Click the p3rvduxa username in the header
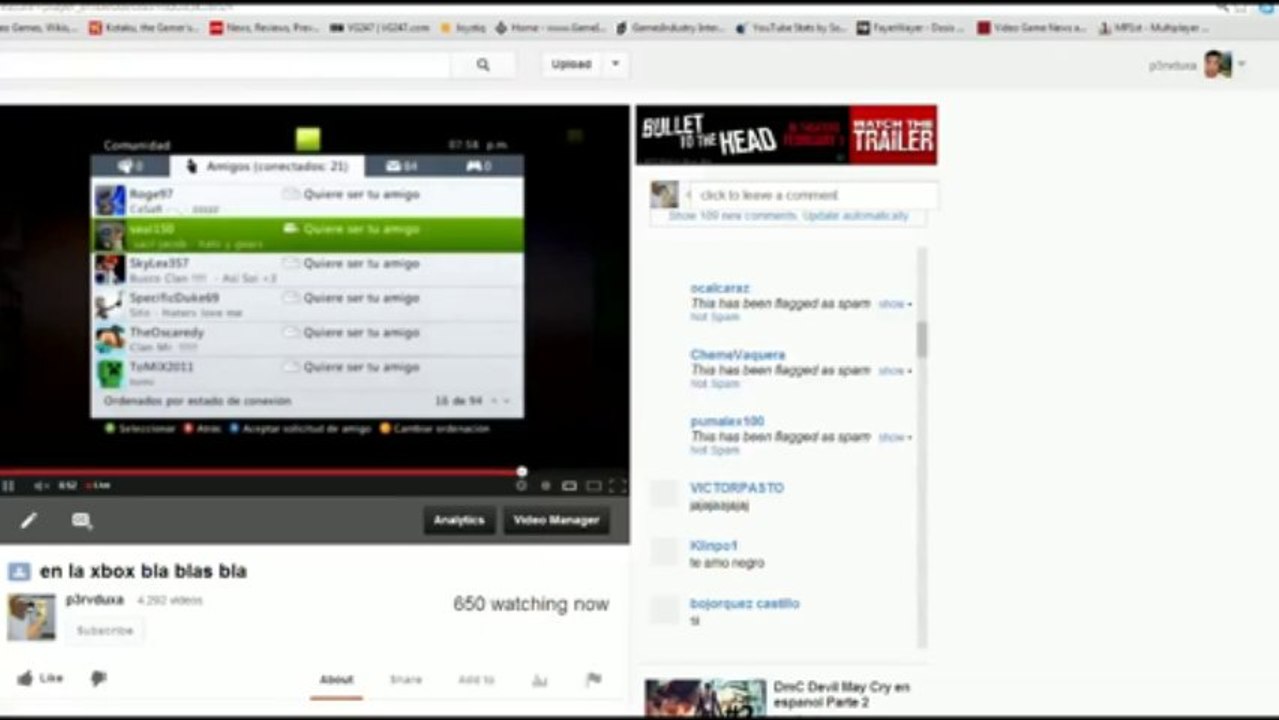Viewport: 1279px width, 720px height. click(x=1172, y=65)
